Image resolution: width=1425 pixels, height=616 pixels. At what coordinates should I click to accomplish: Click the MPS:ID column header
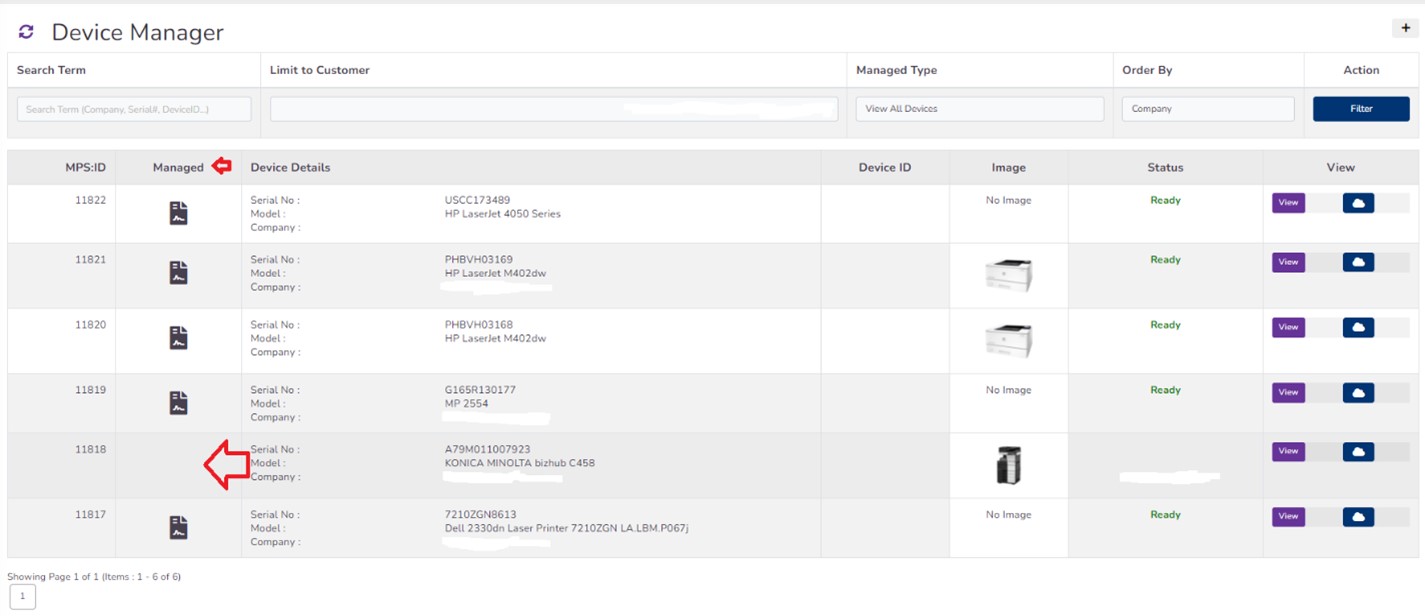tap(85, 168)
